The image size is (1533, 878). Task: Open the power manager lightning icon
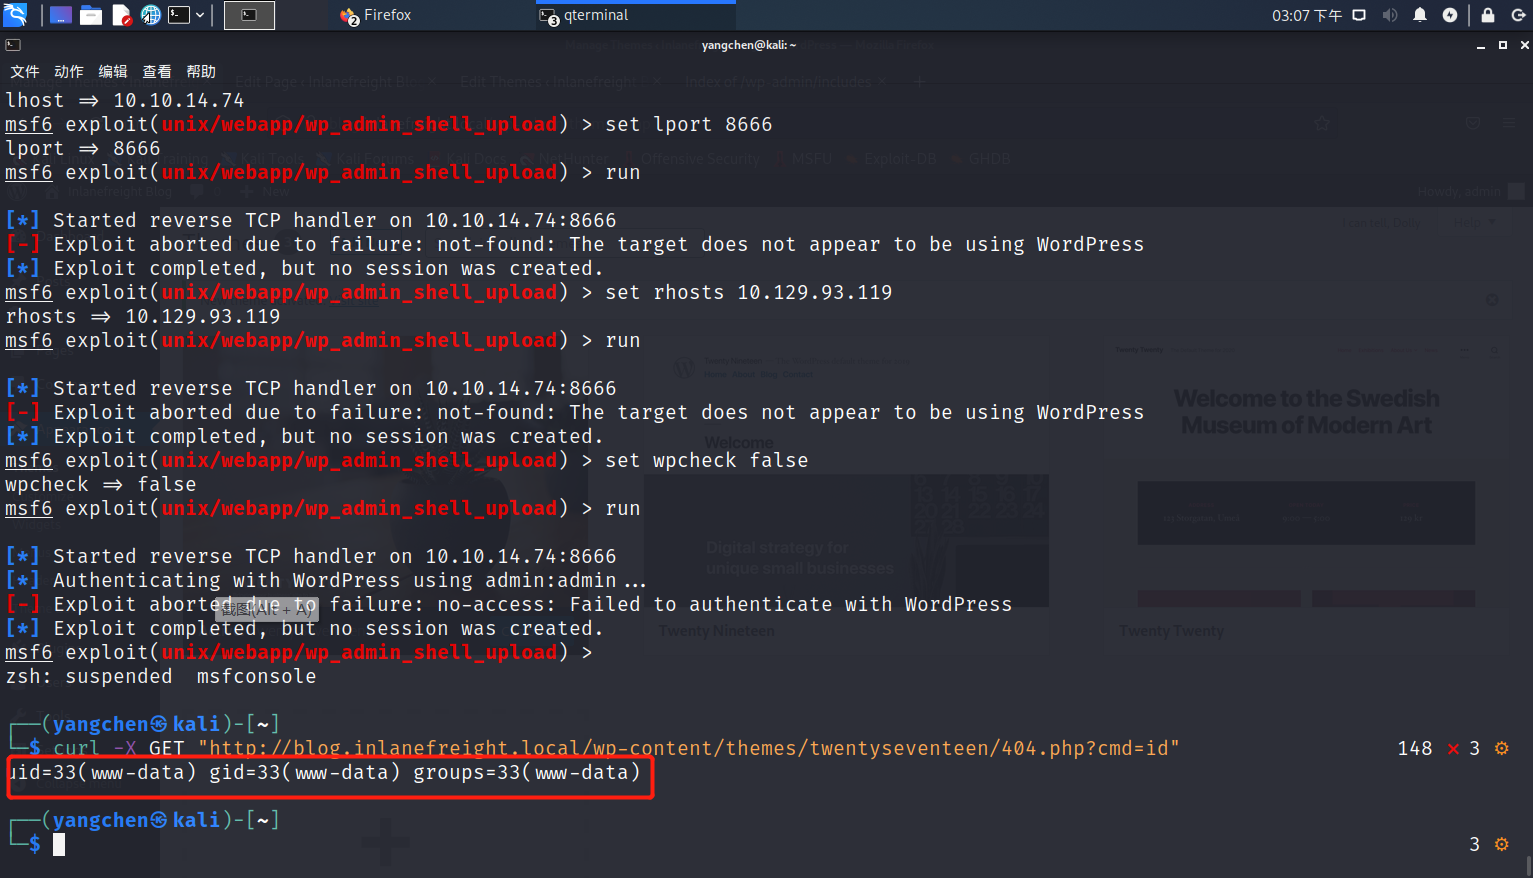[1450, 15]
